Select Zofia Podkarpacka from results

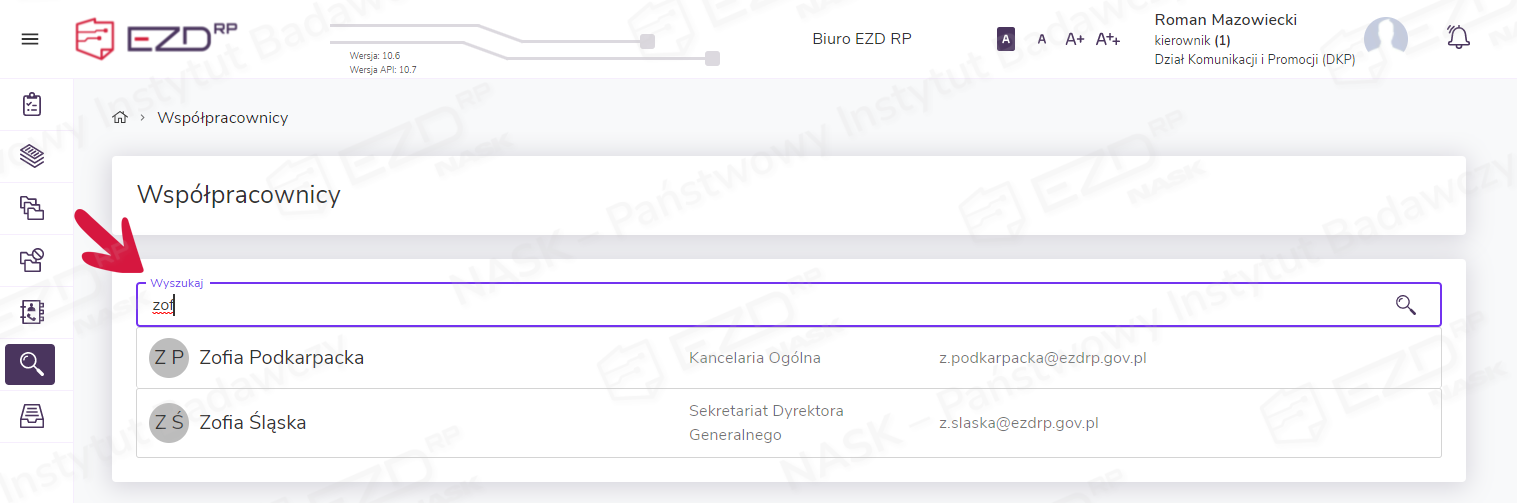coord(281,358)
